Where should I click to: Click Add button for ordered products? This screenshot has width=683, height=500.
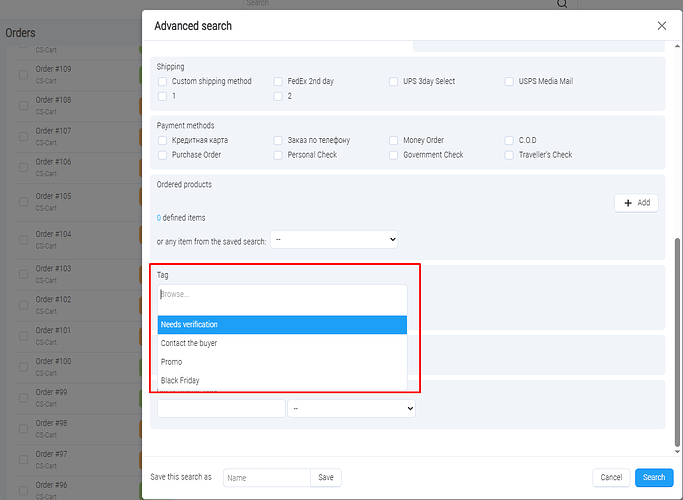[x=636, y=203]
